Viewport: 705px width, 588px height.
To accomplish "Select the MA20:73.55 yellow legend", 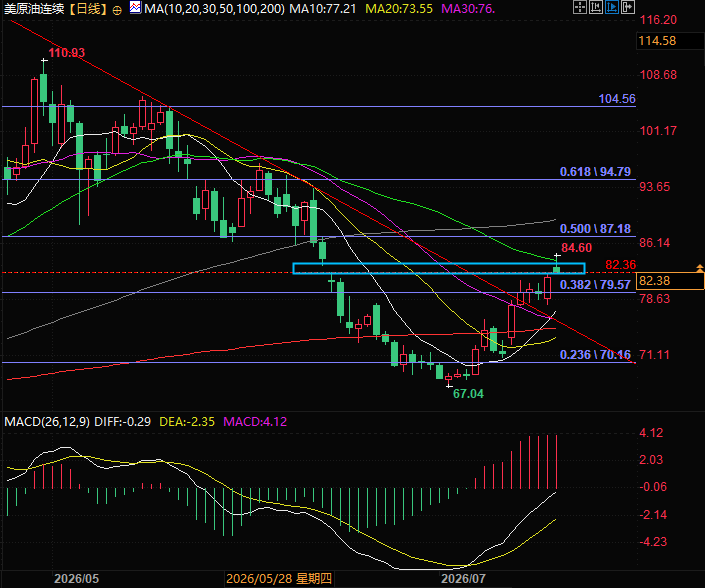I will coord(399,9).
